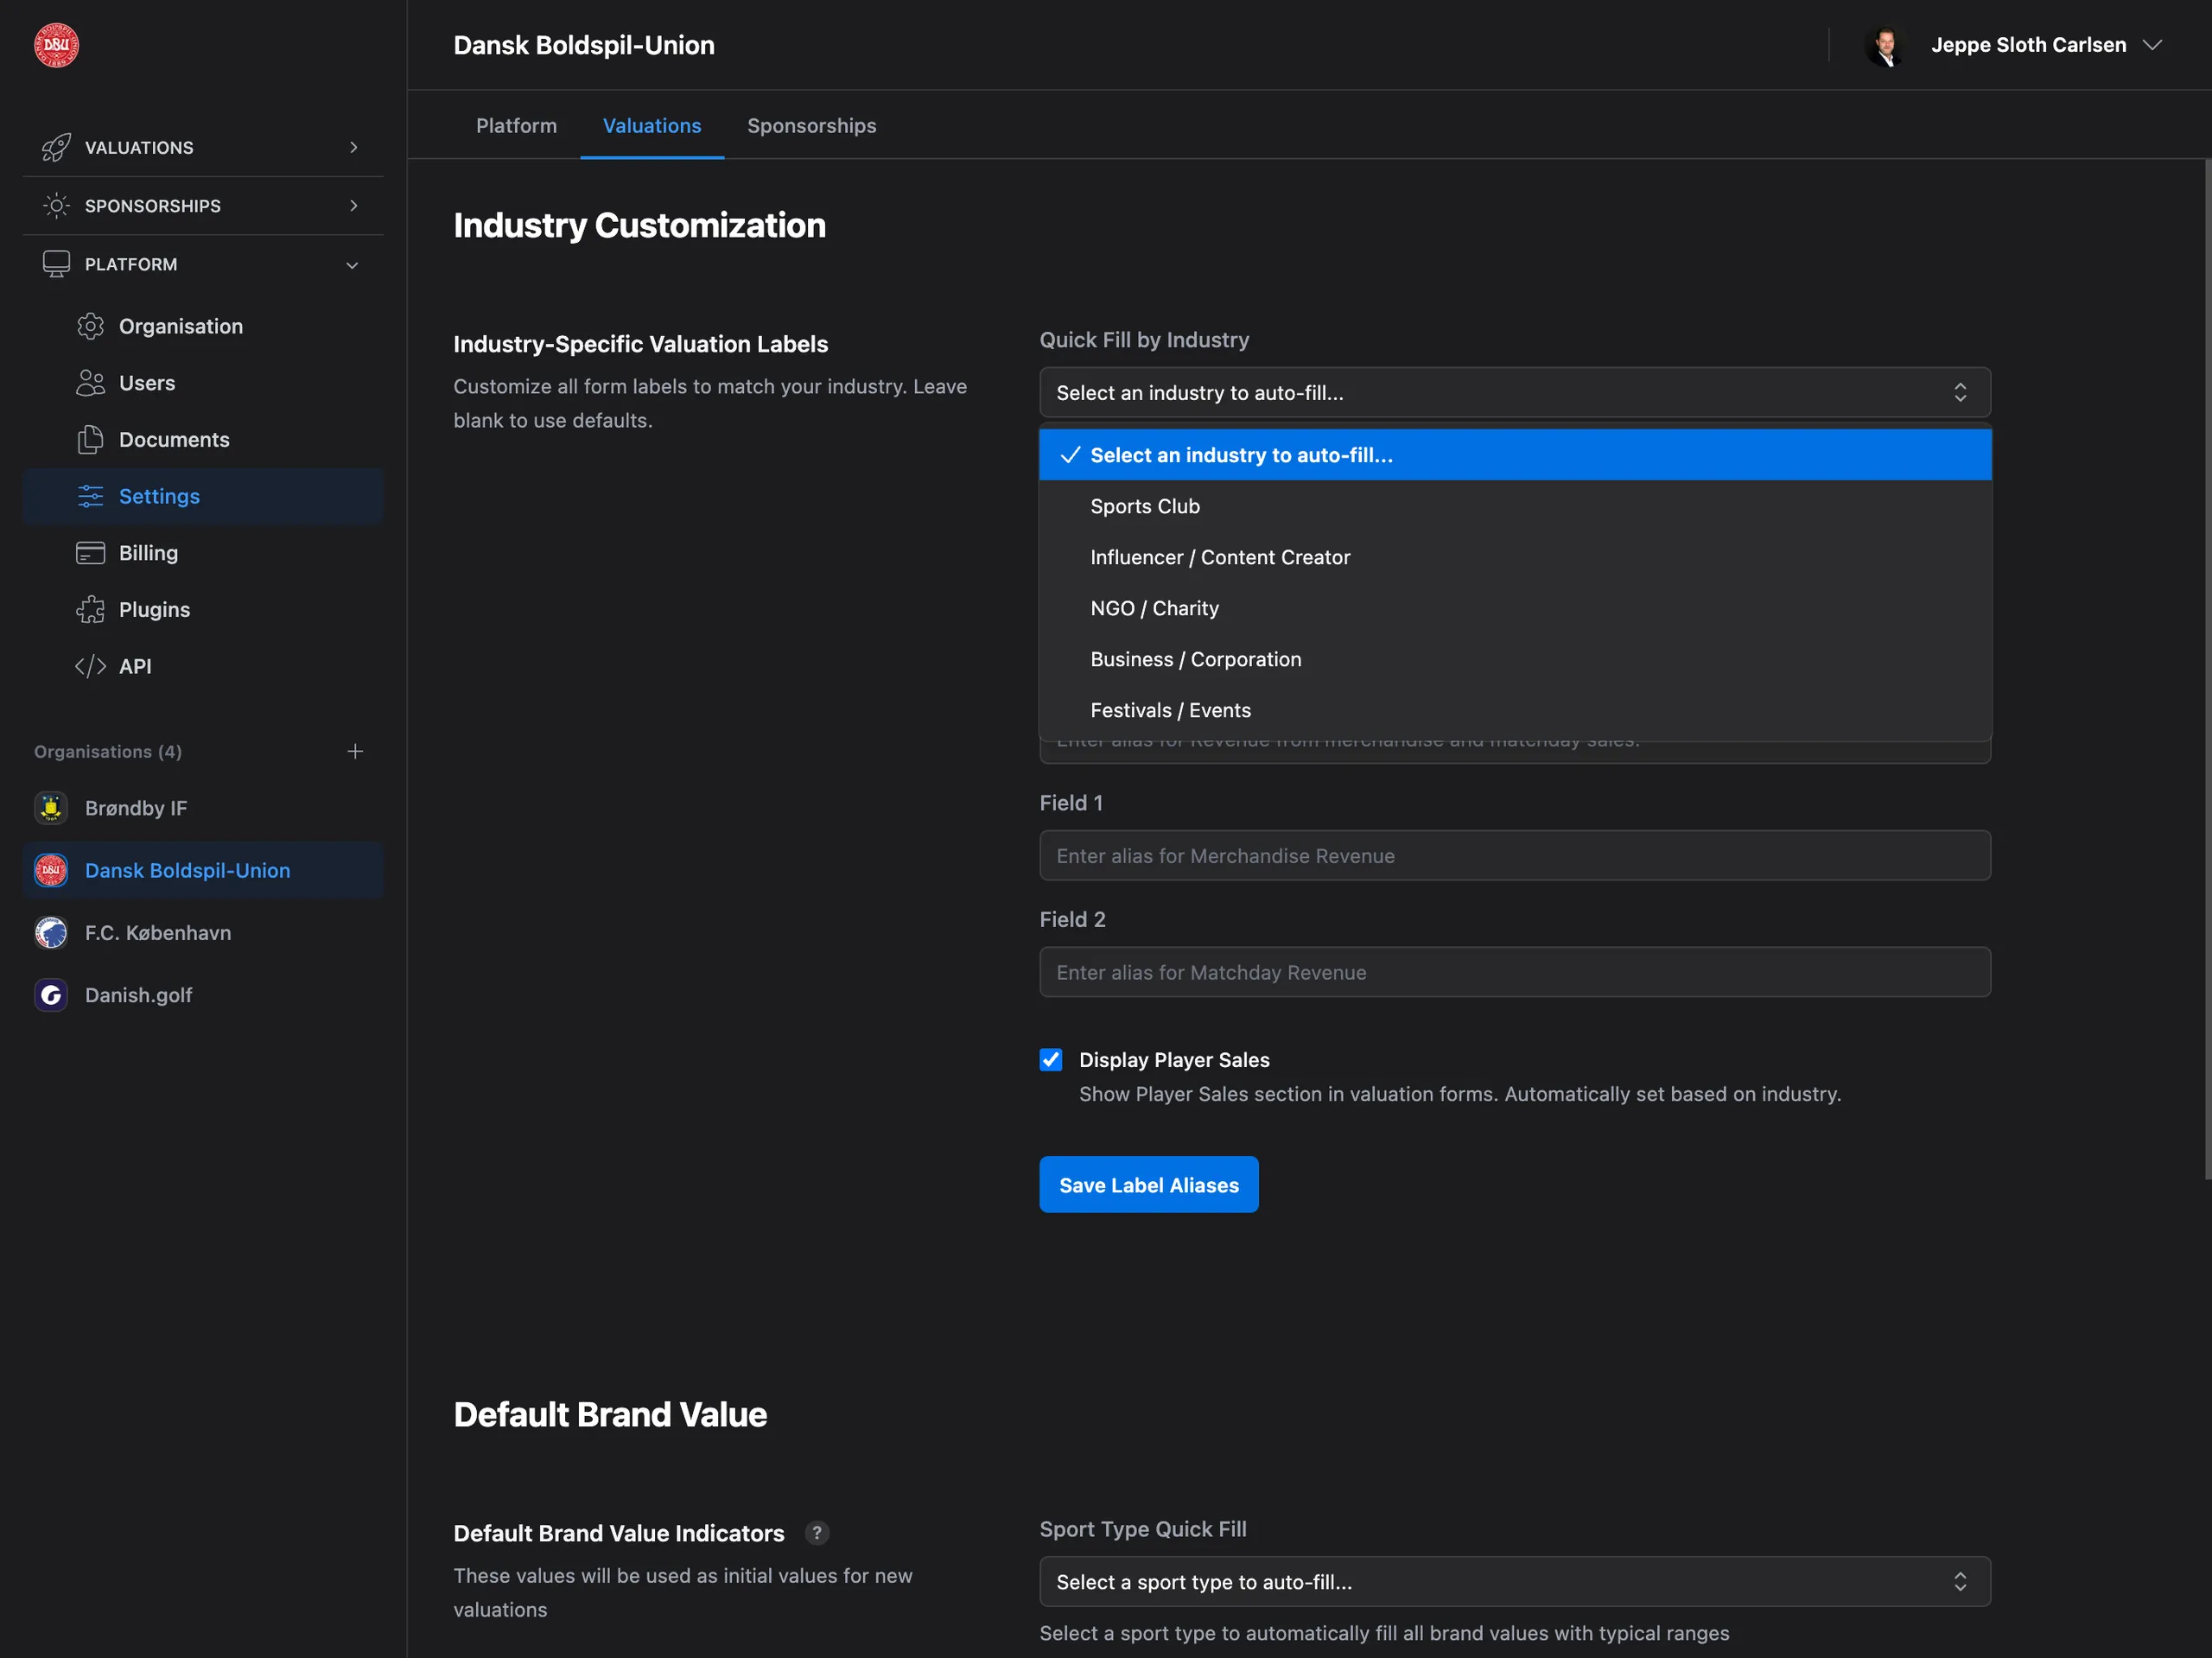Click the page's vertical scrollbar

coord(2207,670)
